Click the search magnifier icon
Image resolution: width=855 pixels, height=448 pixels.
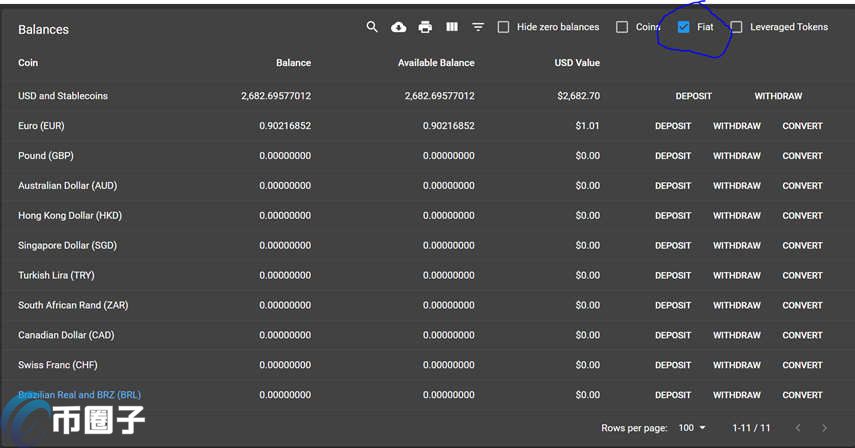pos(372,27)
